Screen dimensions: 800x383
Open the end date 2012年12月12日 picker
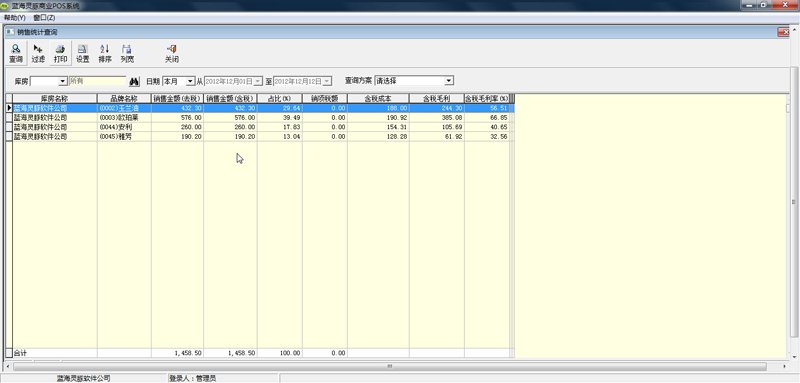pos(327,81)
